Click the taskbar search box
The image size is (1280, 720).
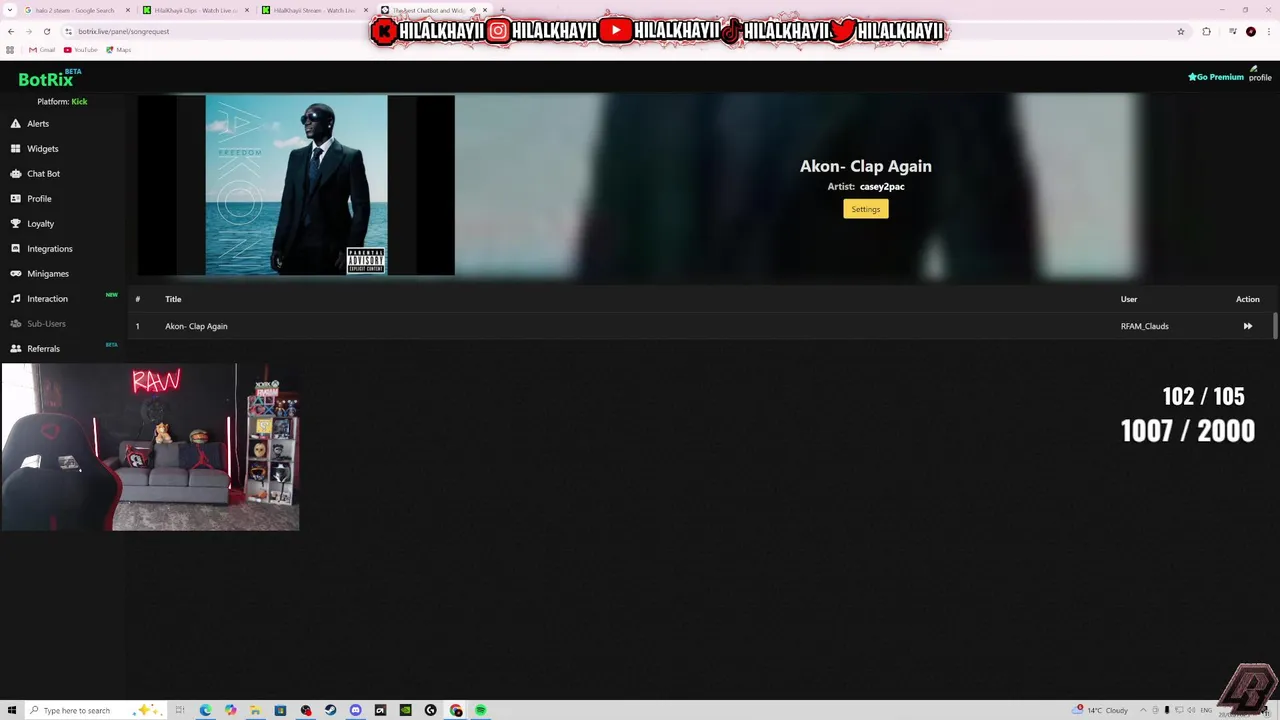94,710
